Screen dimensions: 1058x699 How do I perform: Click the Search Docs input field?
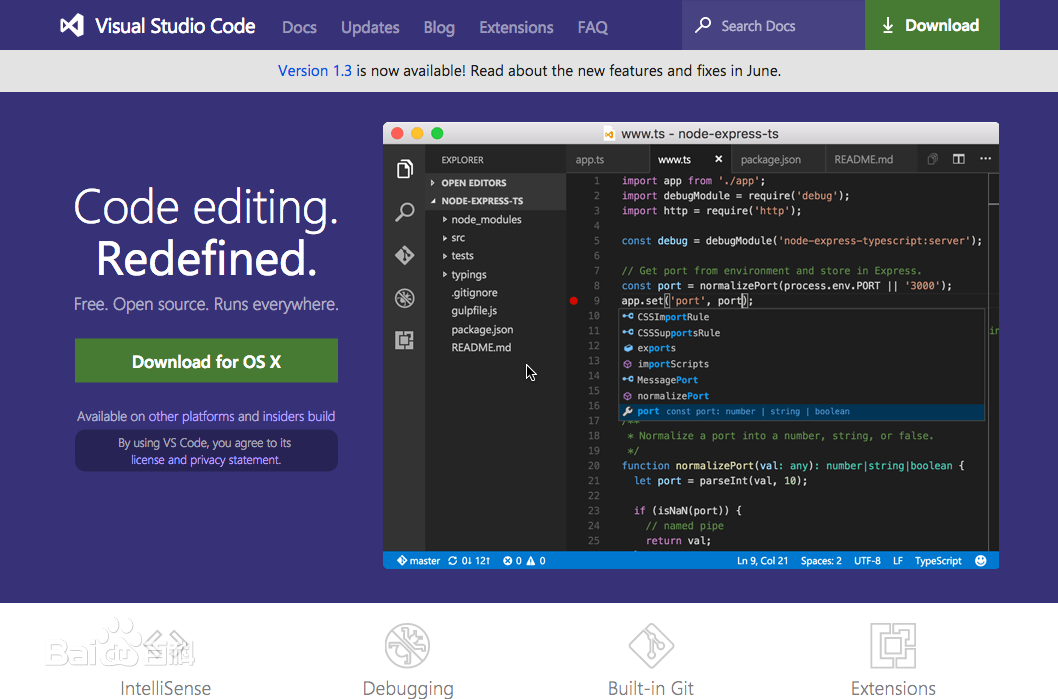click(x=773, y=25)
